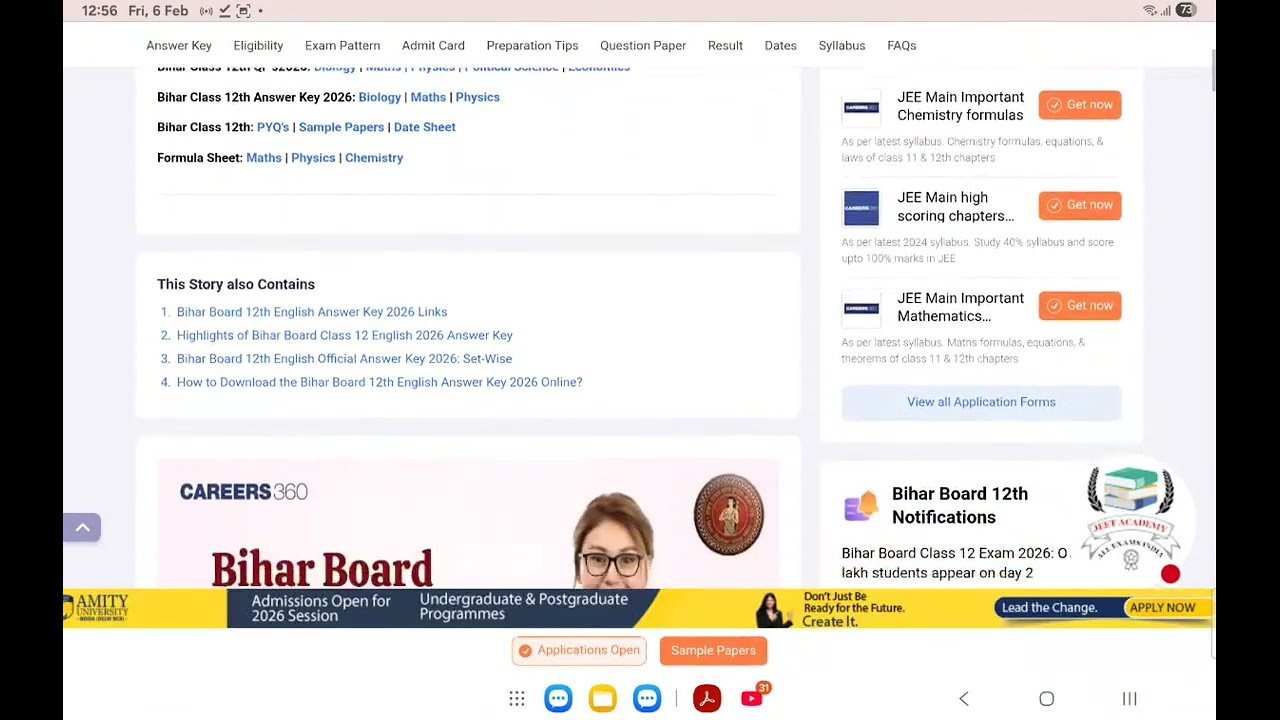Open the JEE Main Important Mathematics title

point(960,307)
